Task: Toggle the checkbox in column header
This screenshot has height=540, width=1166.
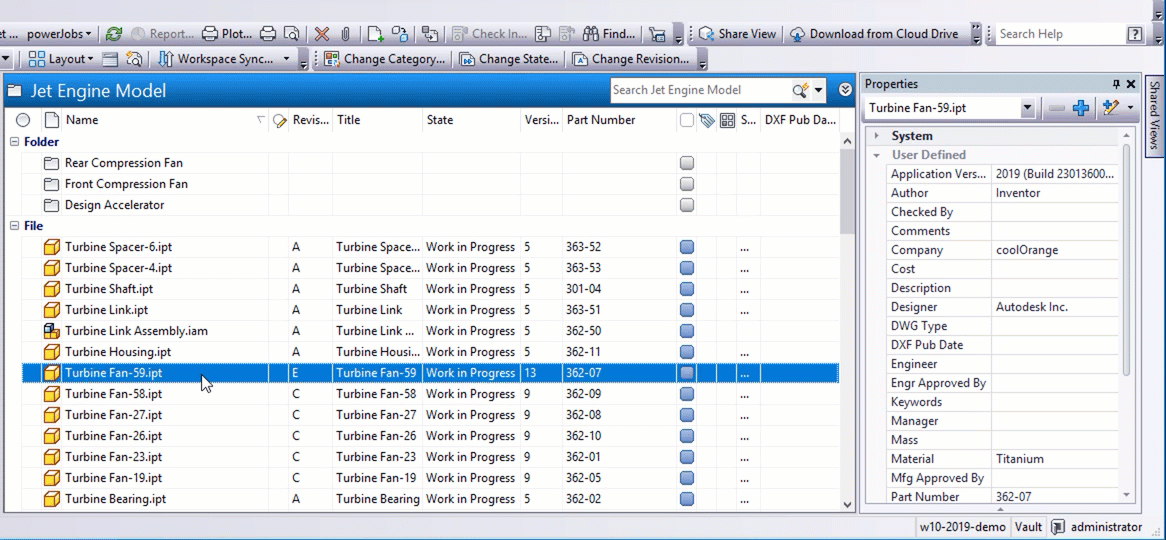Action: pos(686,120)
